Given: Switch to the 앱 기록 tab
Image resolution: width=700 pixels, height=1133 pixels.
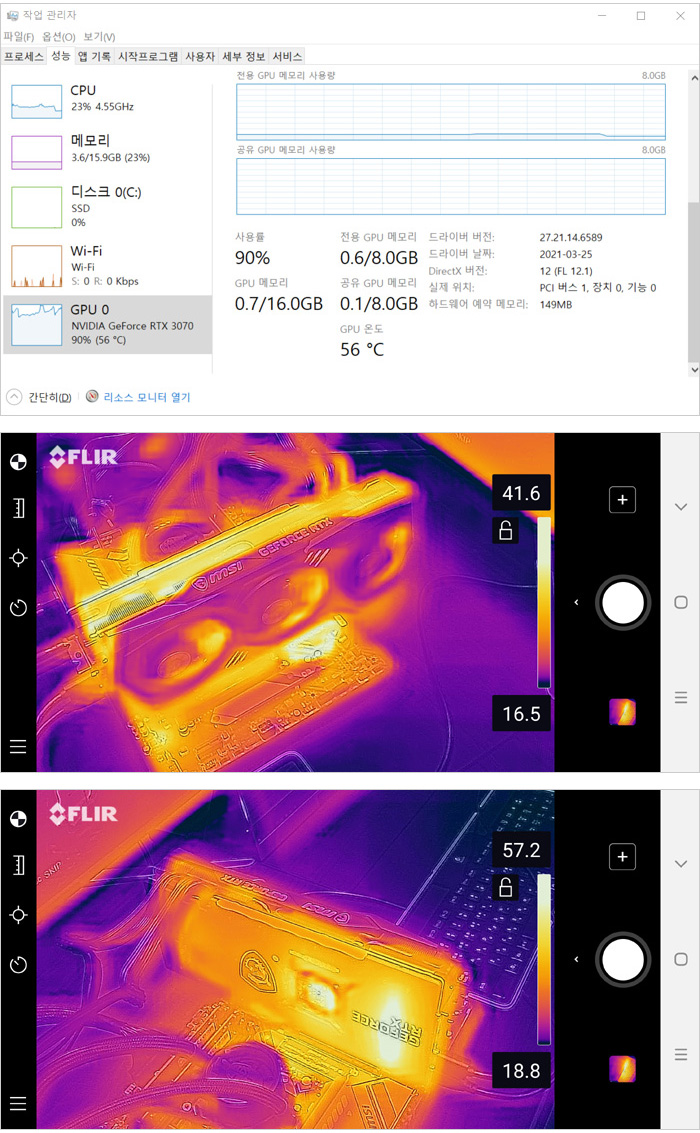Looking at the screenshot, I should point(95,56).
